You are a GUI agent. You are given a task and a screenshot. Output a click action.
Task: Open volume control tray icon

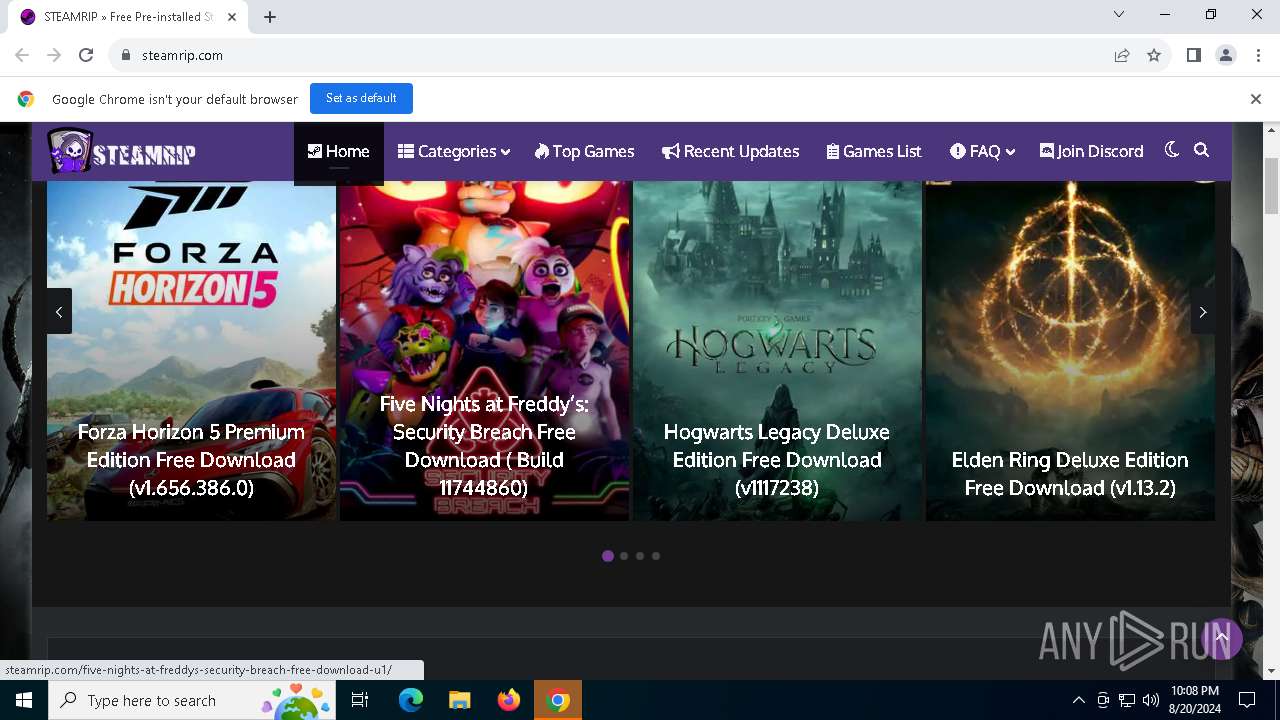[x=1151, y=700]
